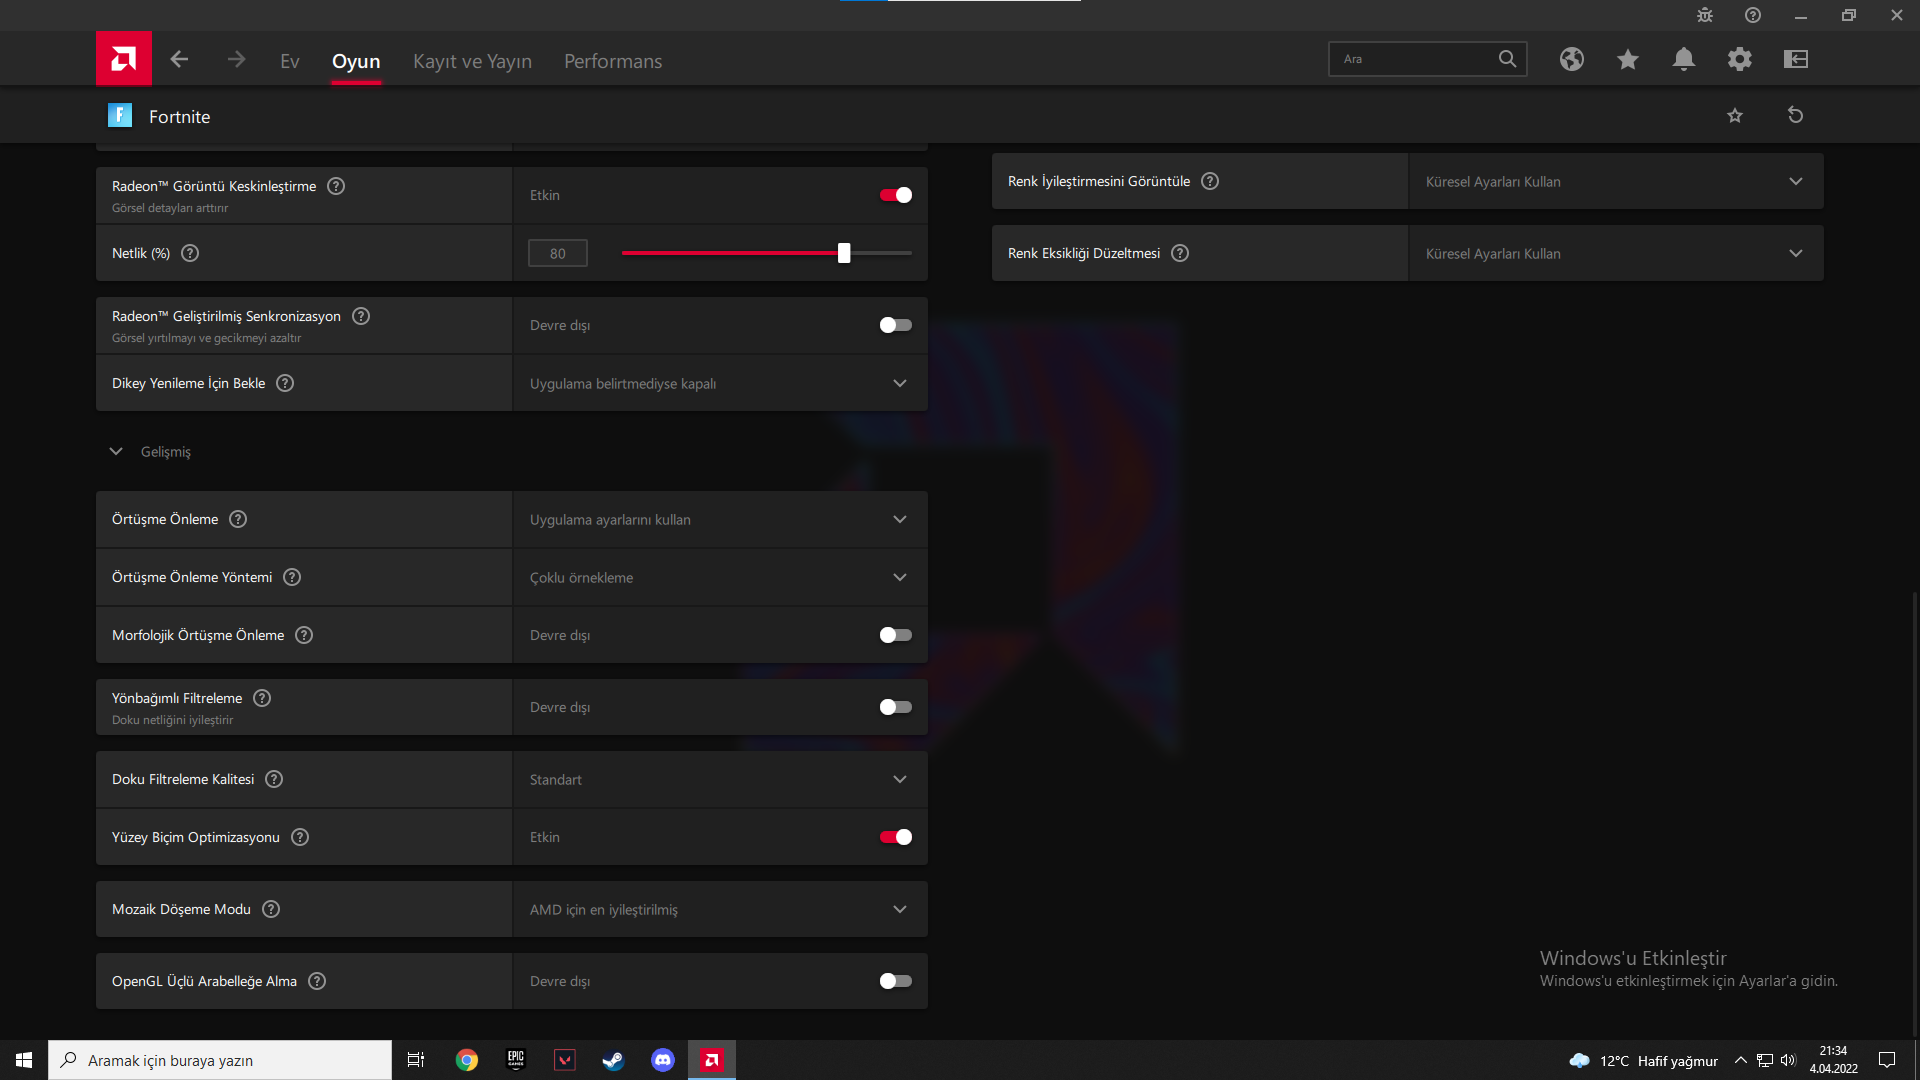Click the back arrow navigation icon
Screen dimensions: 1920x1080
[179, 60]
